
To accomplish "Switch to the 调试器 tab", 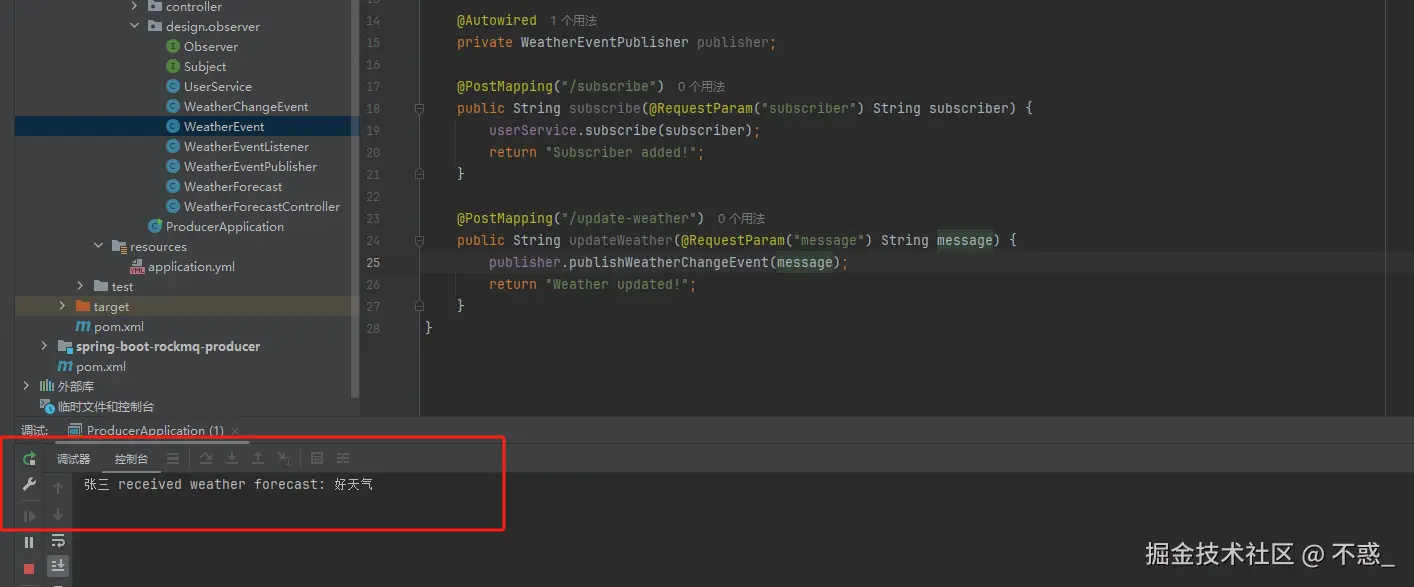I will click(73, 459).
